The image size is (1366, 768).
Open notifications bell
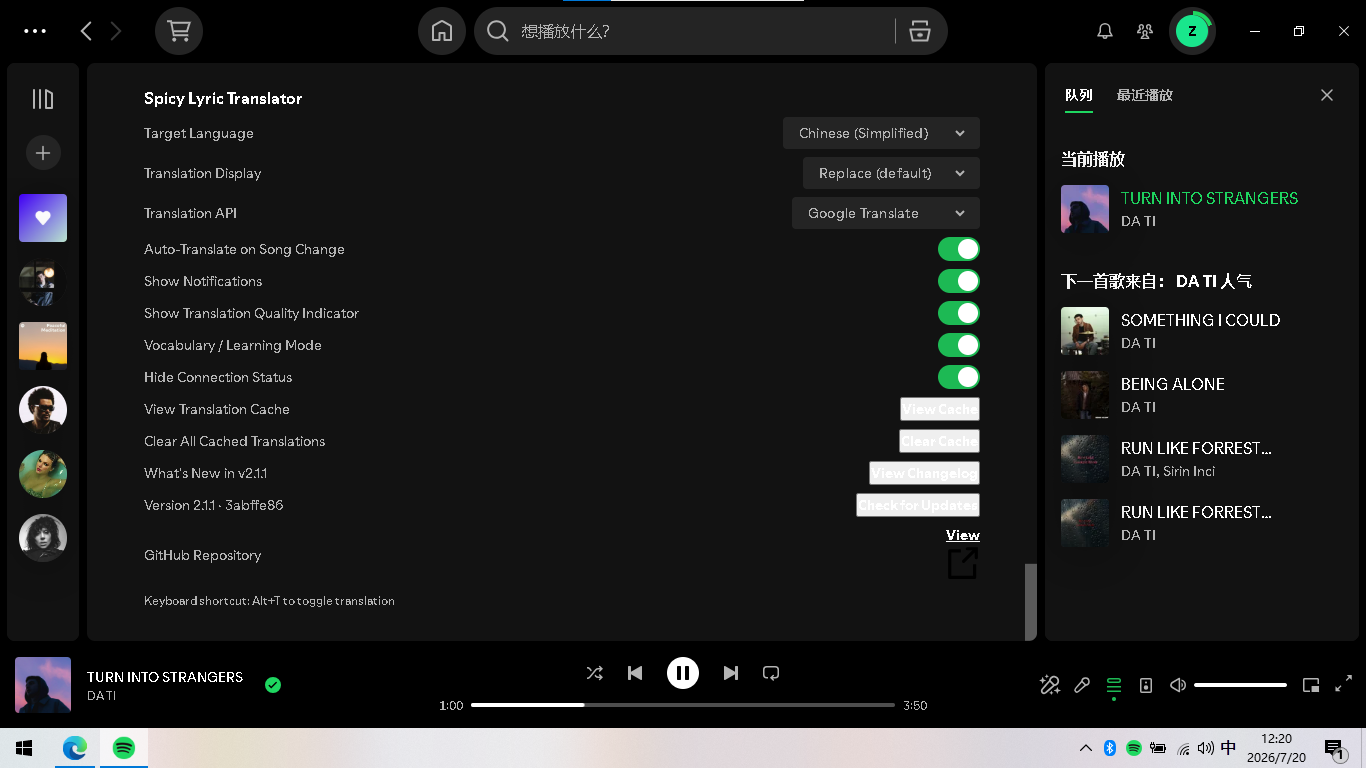point(1105,31)
